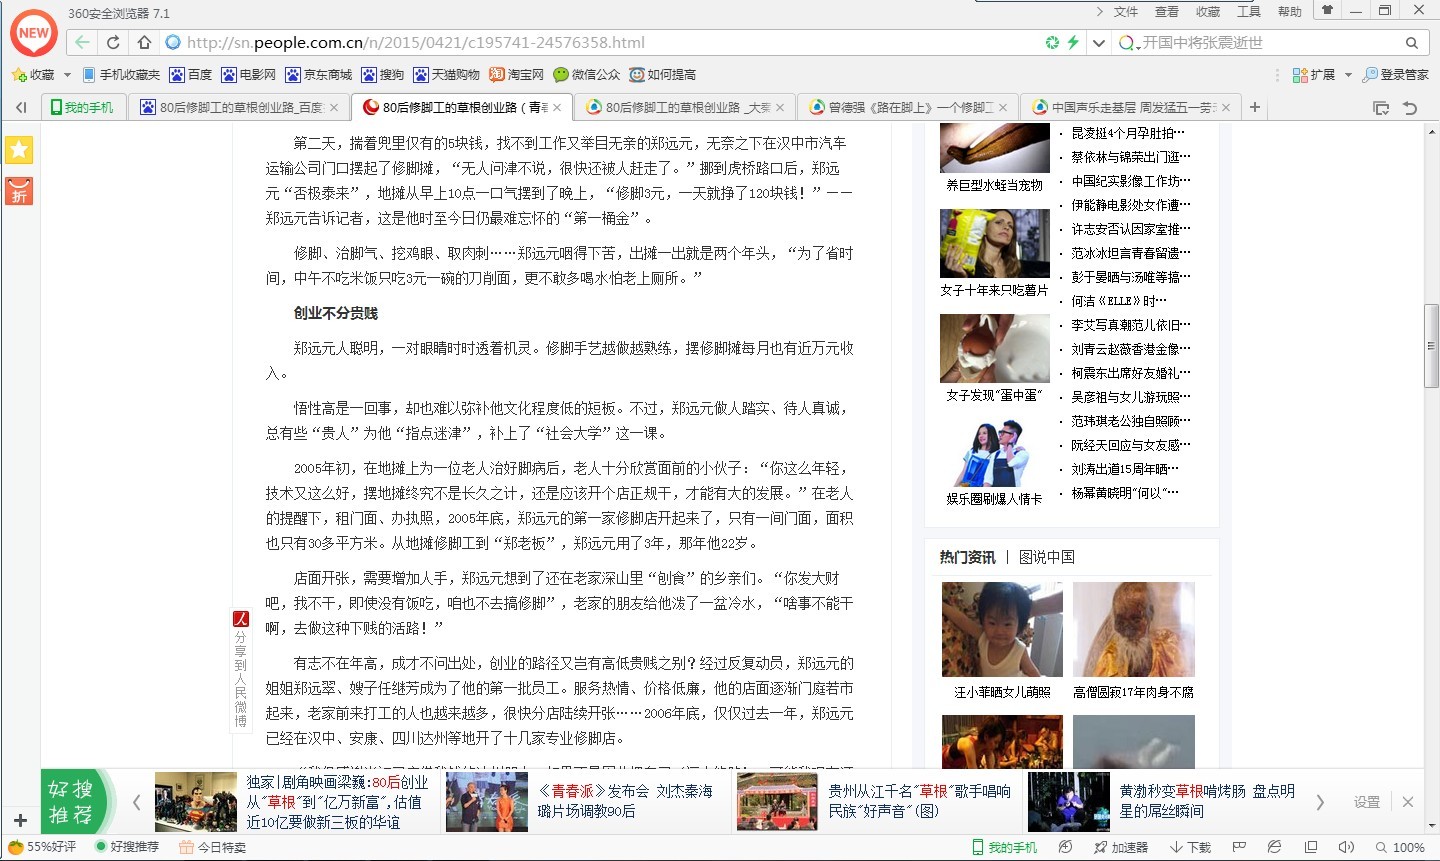Click the yellow star favorites sidebar icon

click(19, 150)
